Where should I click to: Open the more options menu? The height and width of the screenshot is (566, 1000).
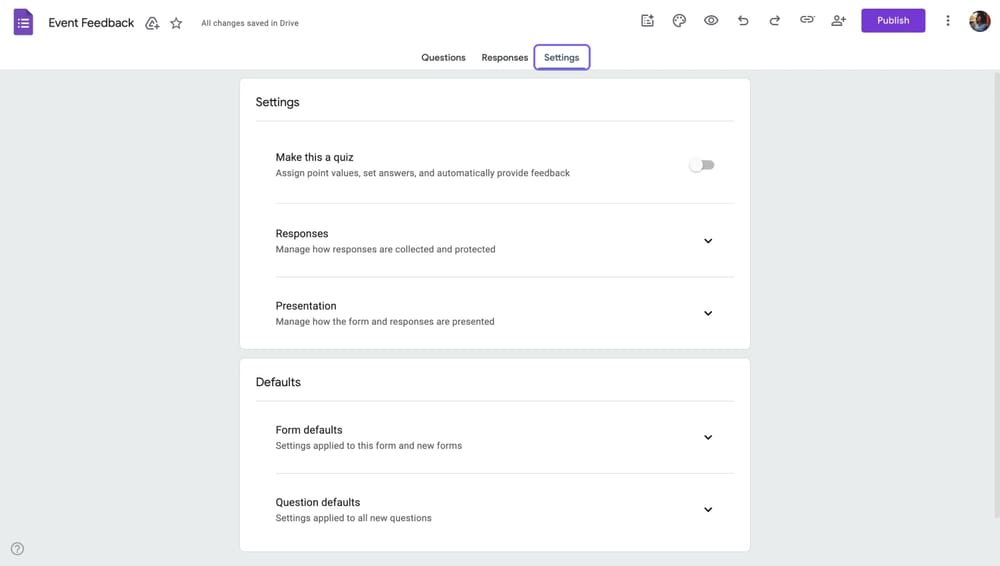[948, 20]
